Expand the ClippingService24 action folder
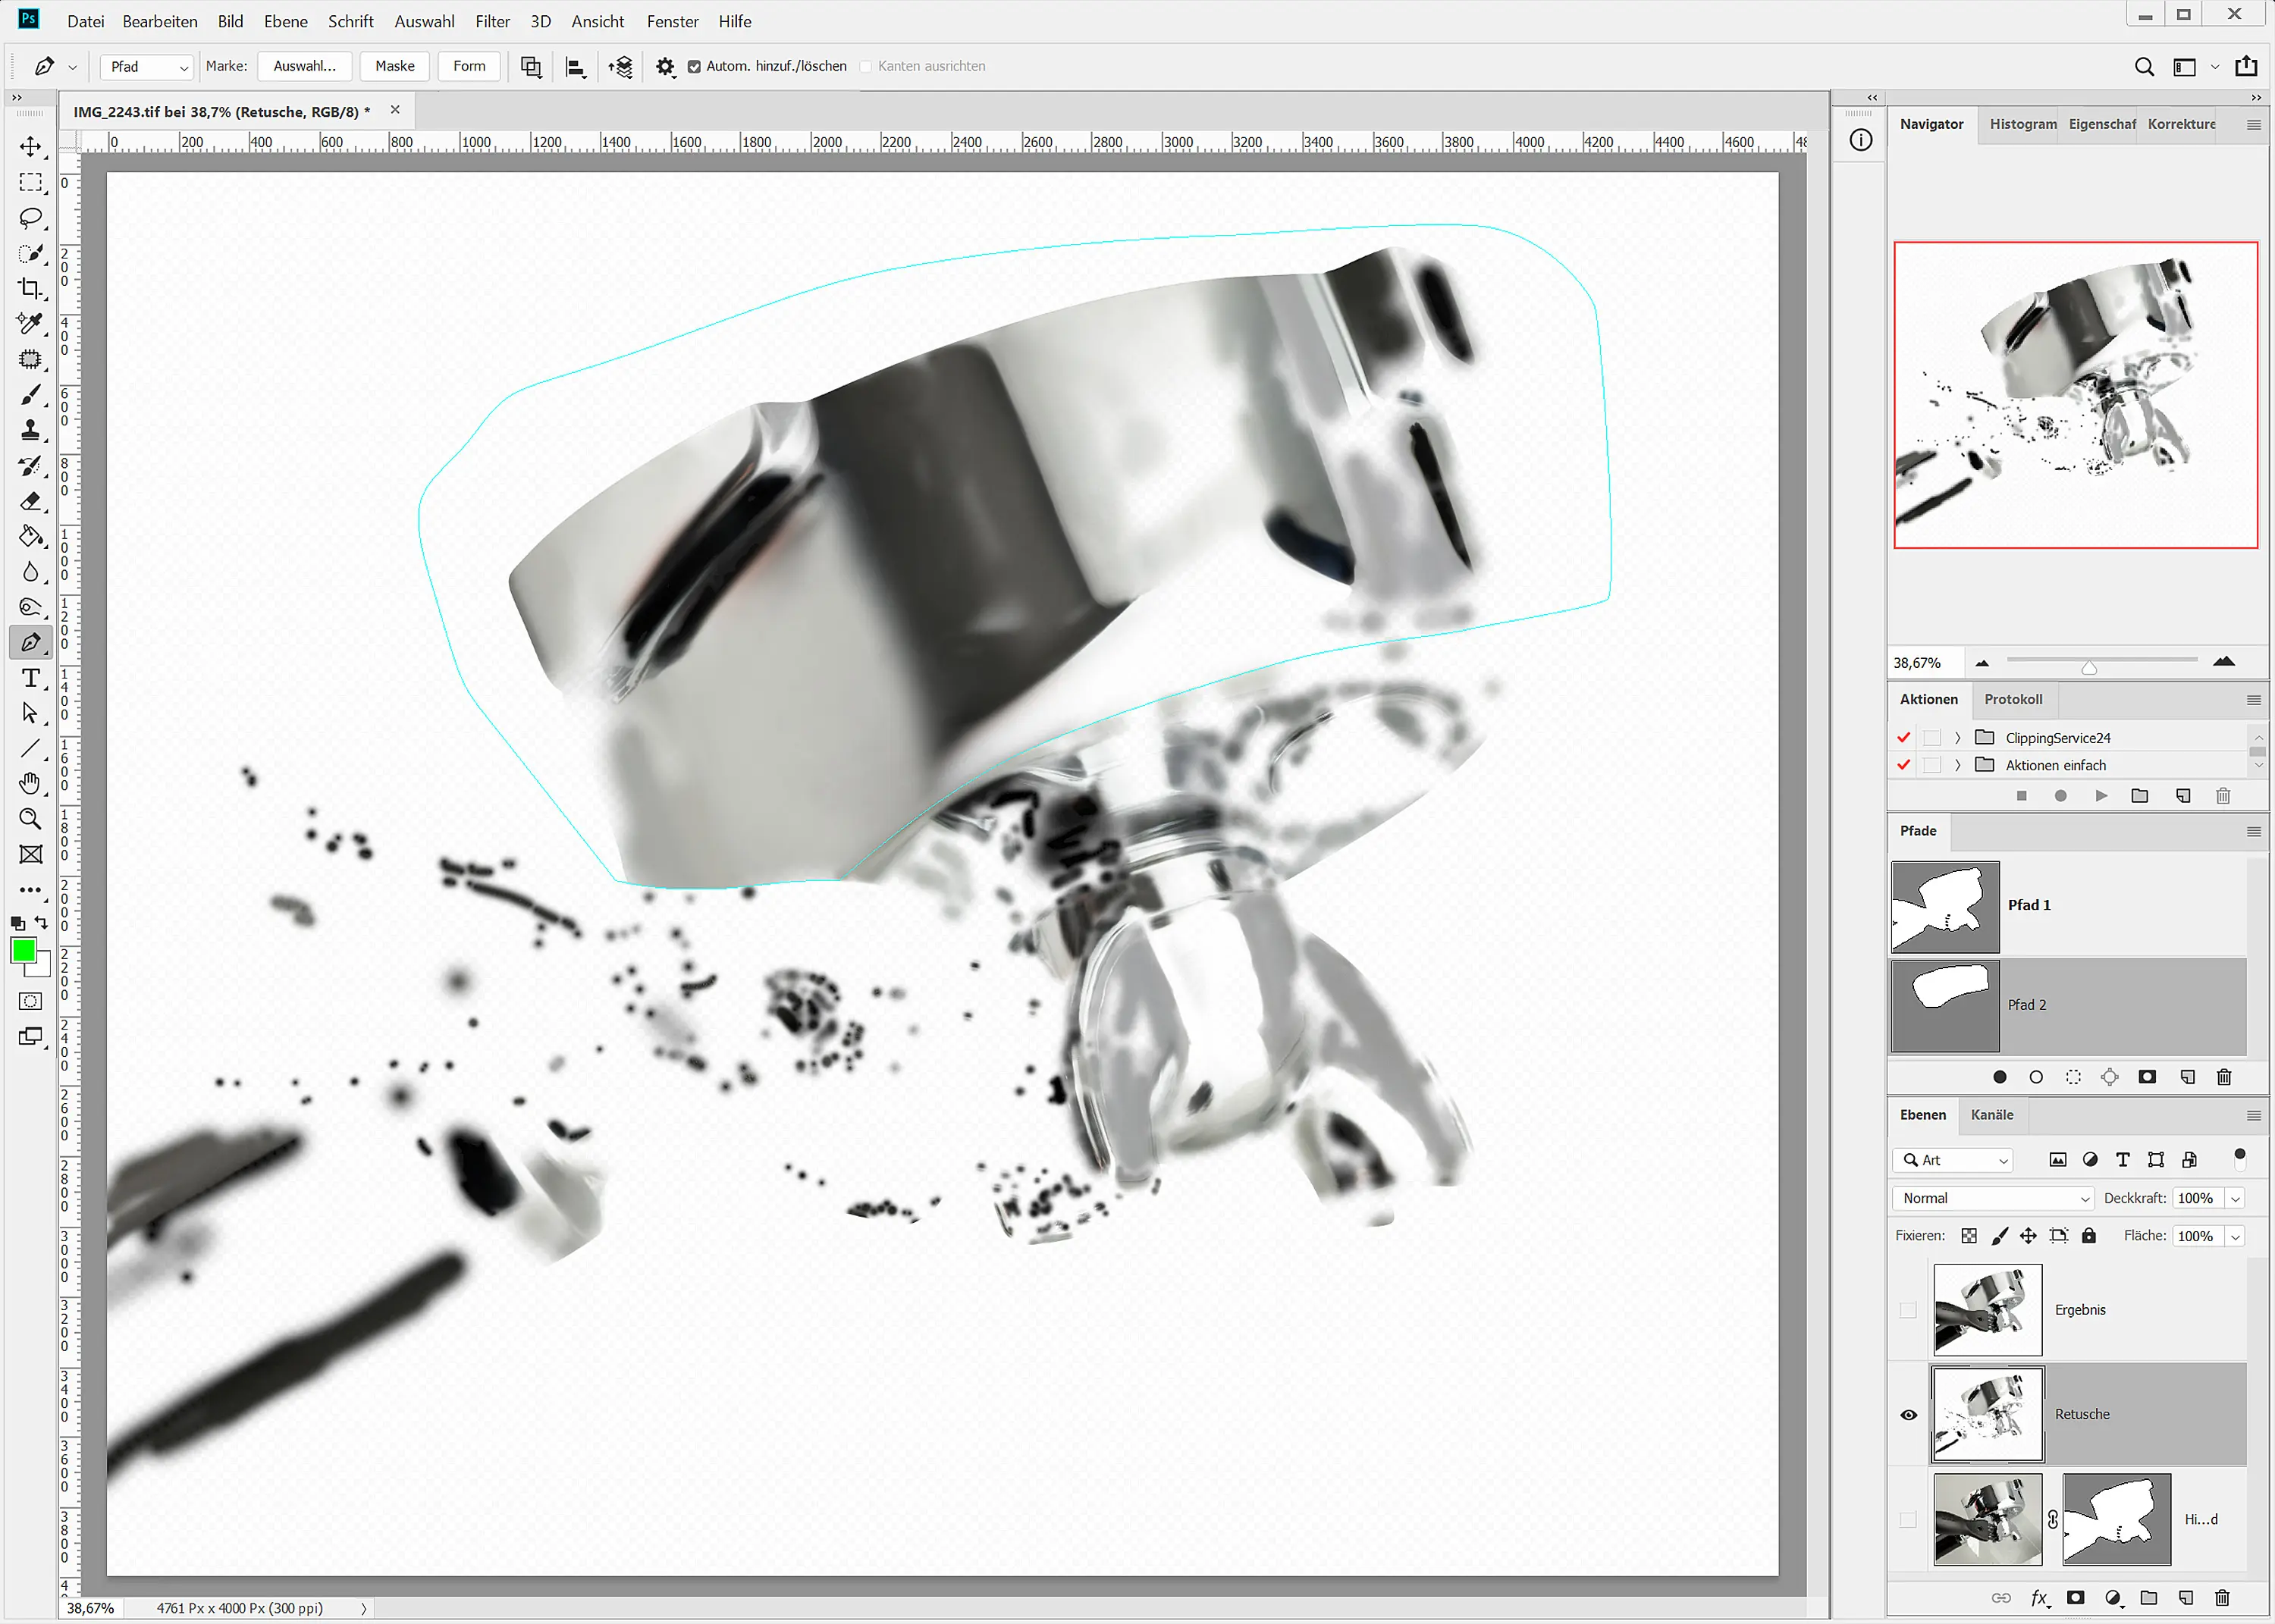This screenshot has height=1624, width=2275. (x=1957, y=738)
